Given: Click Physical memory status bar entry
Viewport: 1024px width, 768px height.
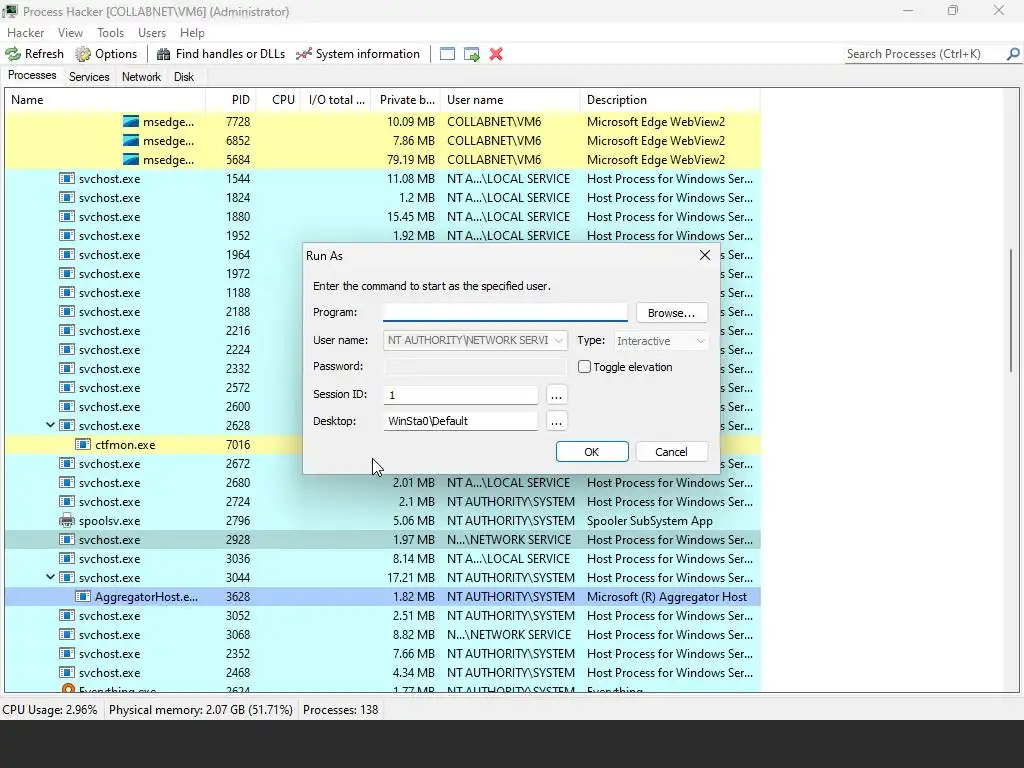Looking at the screenshot, I should tap(200, 710).
